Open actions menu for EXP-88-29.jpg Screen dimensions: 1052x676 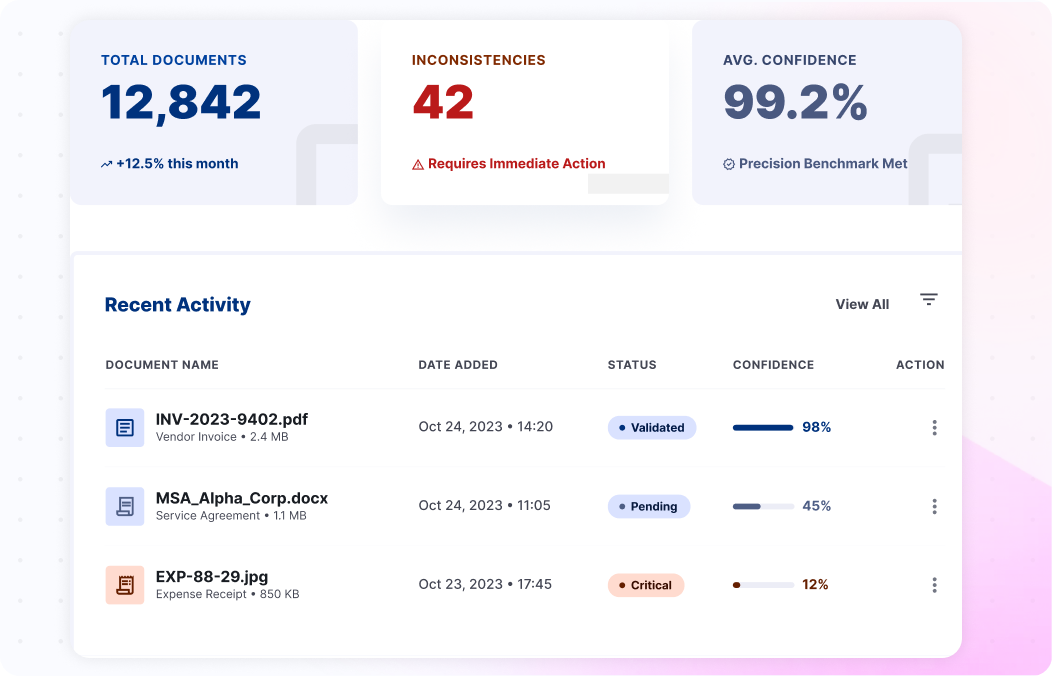[x=934, y=585]
